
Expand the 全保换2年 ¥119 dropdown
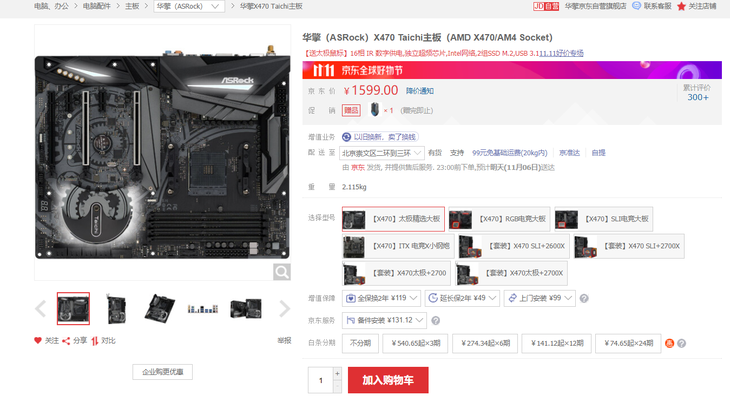pos(382,298)
